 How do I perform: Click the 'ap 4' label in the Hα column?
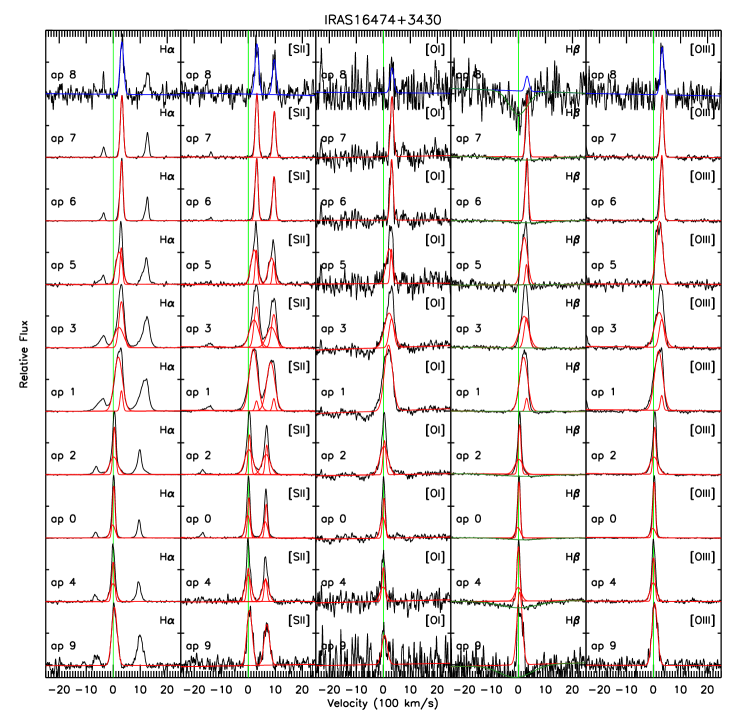click(x=63, y=583)
